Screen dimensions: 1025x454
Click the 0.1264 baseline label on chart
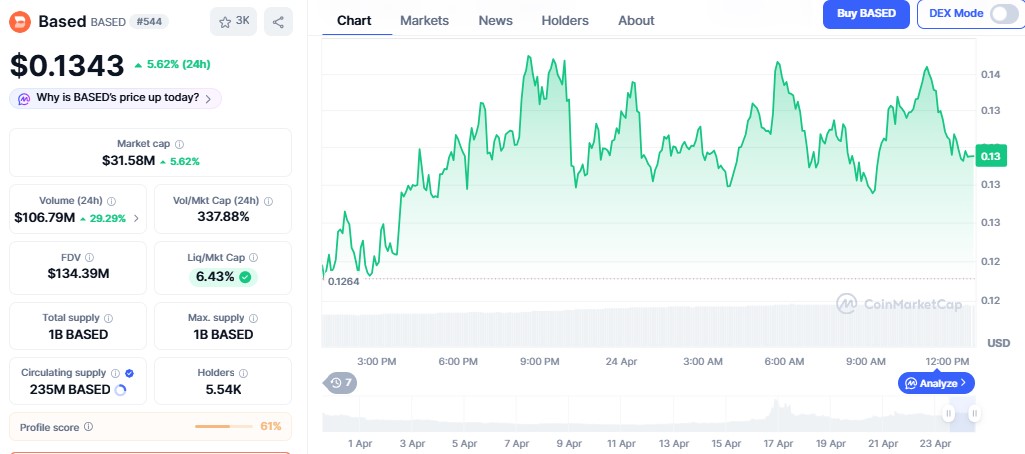[x=343, y=282]
